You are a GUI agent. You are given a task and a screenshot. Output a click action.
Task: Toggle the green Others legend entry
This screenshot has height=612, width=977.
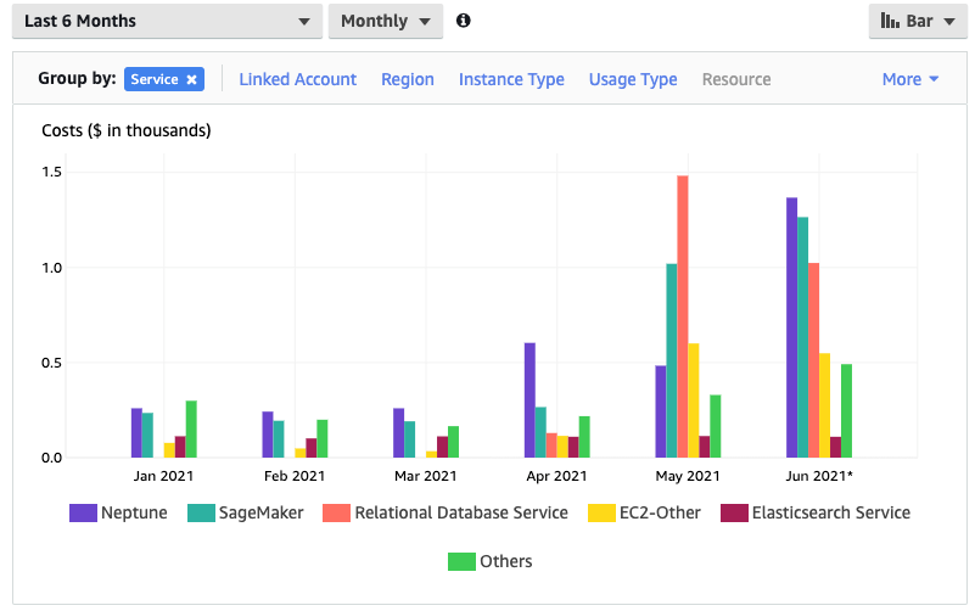[x=460, y=562]
